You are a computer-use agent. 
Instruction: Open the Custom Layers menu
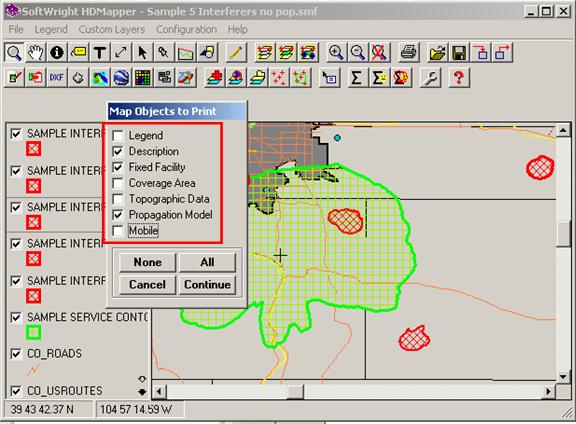coord(112,29)
